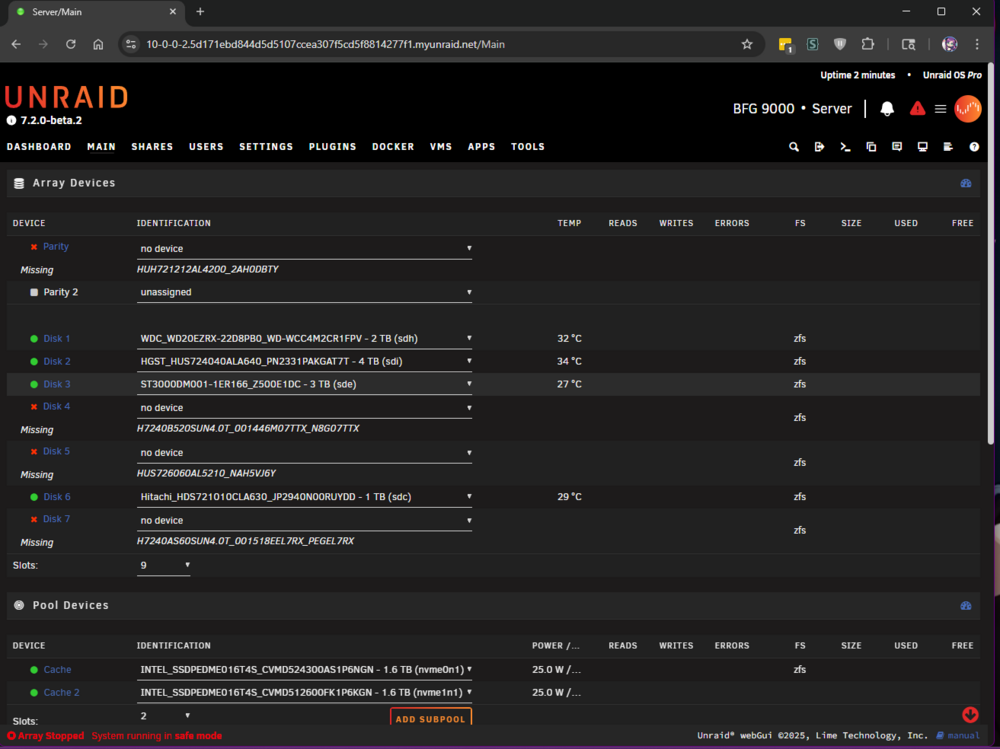Open the notifications bell icon
1000x749 pixels.
click(886, 109)
